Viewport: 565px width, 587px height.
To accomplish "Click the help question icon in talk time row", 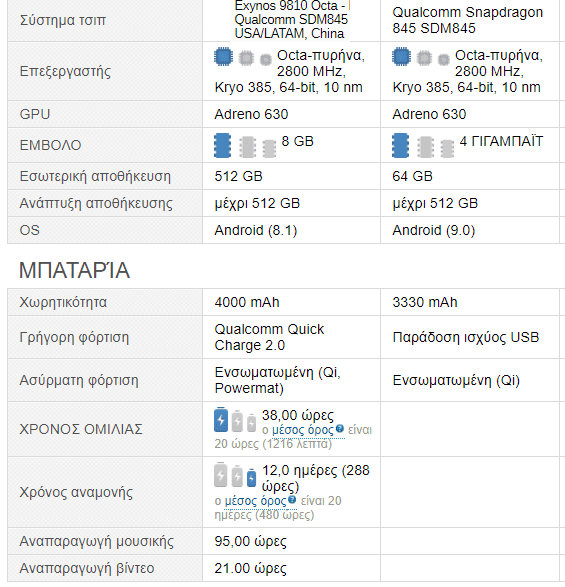I will pyautogui.click(x=340, y=428).
